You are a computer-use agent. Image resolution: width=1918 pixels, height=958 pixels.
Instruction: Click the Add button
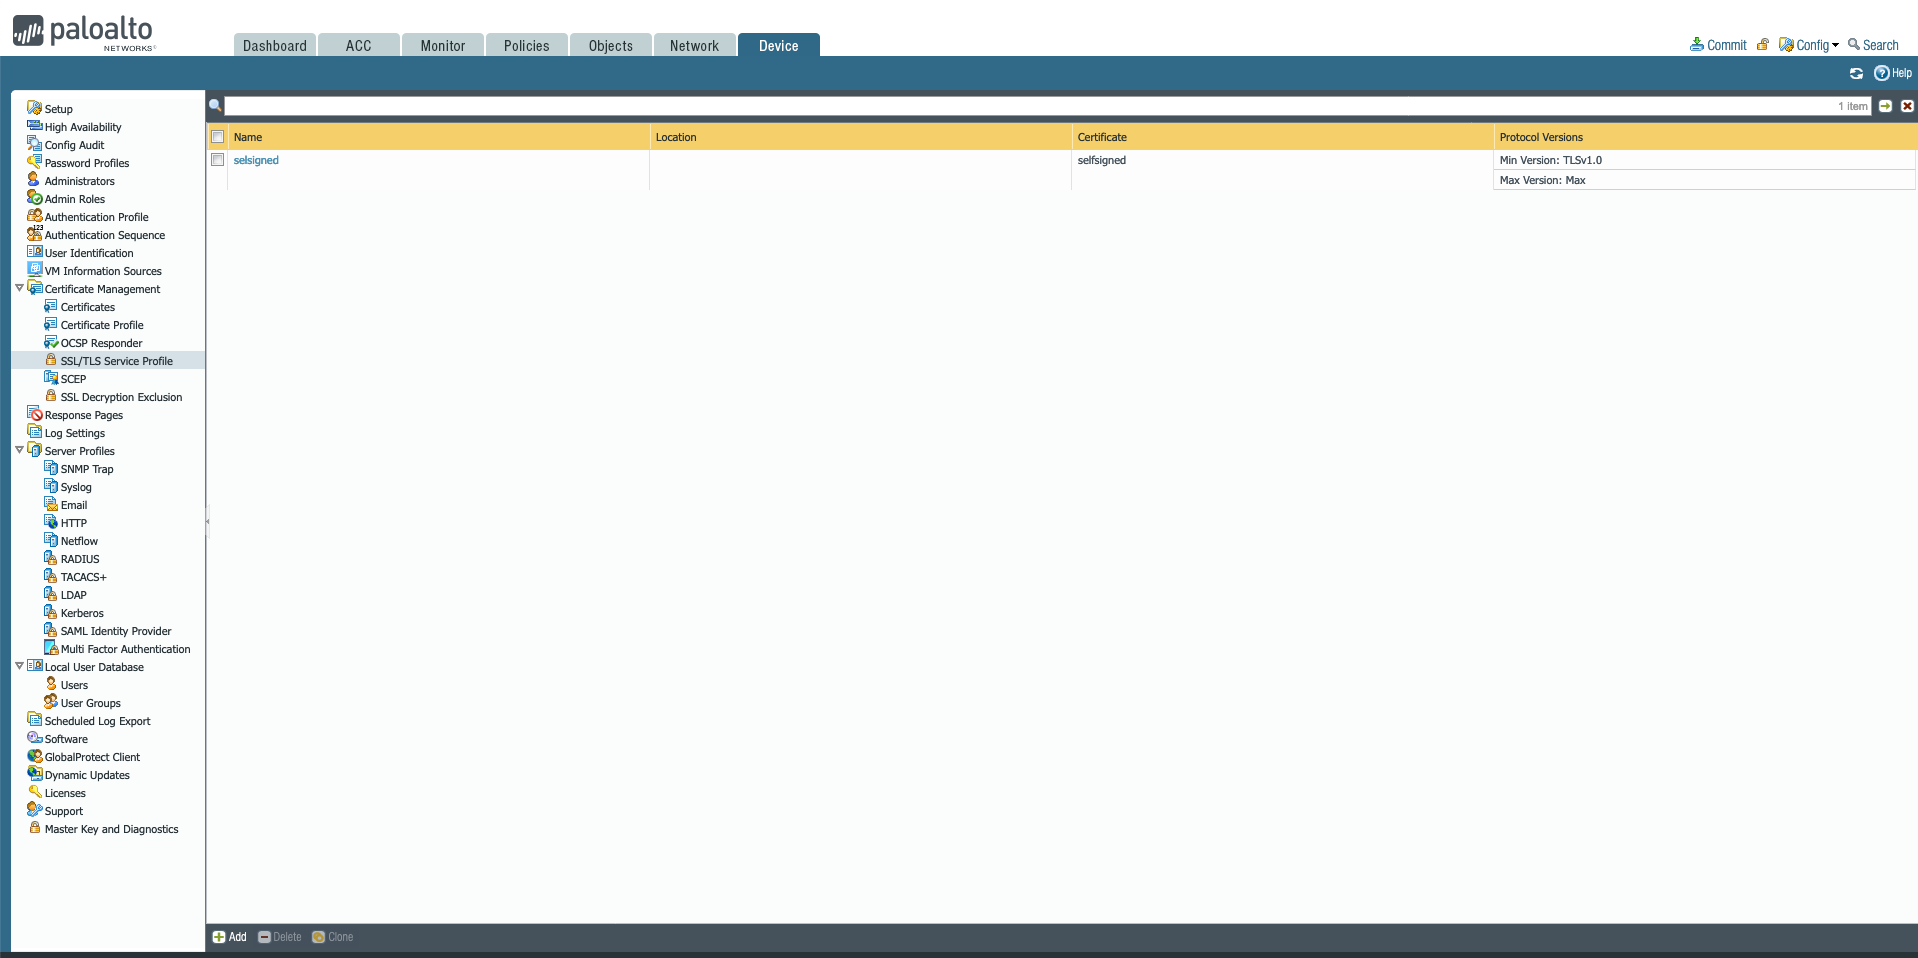[x=229, y=937]
